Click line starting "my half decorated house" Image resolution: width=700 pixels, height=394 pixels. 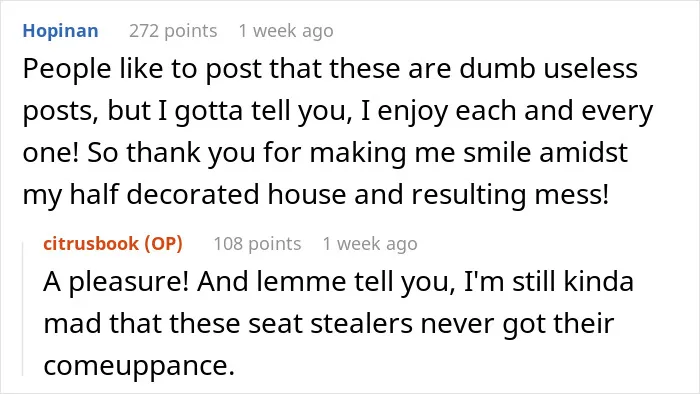click(316, 195)
